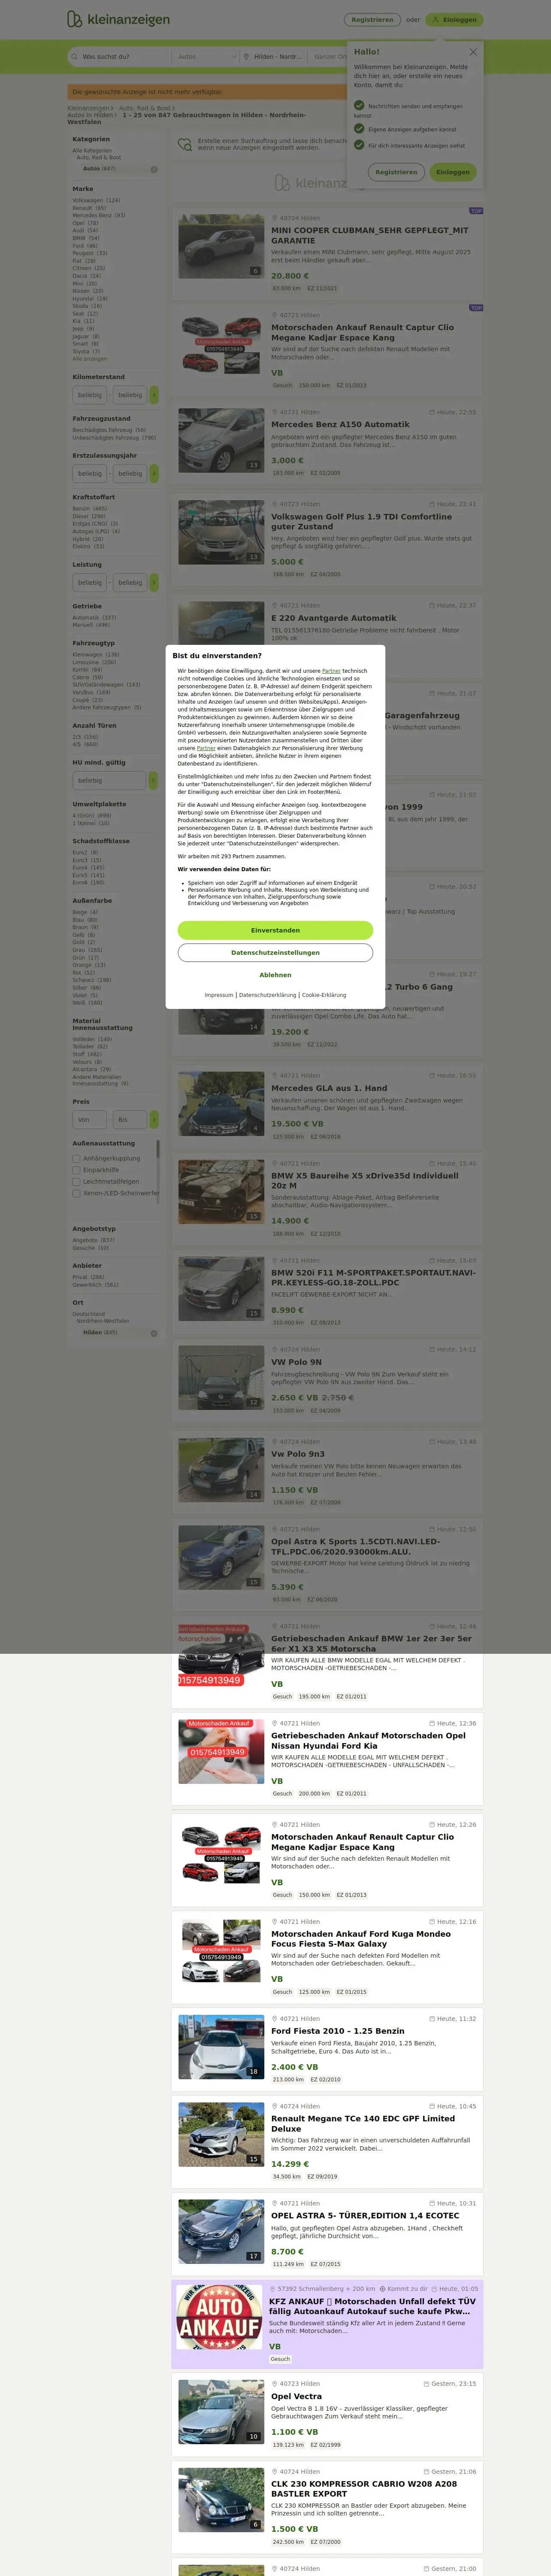Apply the Leistung range with arrow button
The height and width of the screenshot is (2576, 551).
tap(154, 582)
